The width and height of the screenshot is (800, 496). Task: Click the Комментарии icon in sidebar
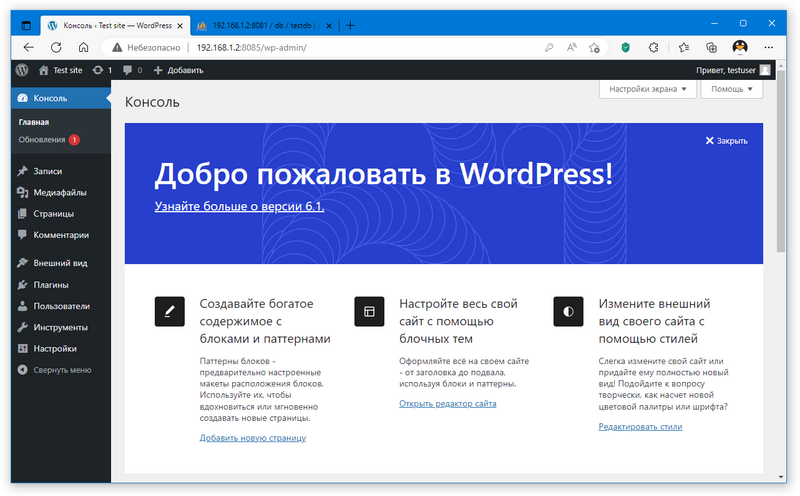coord(22,235)
